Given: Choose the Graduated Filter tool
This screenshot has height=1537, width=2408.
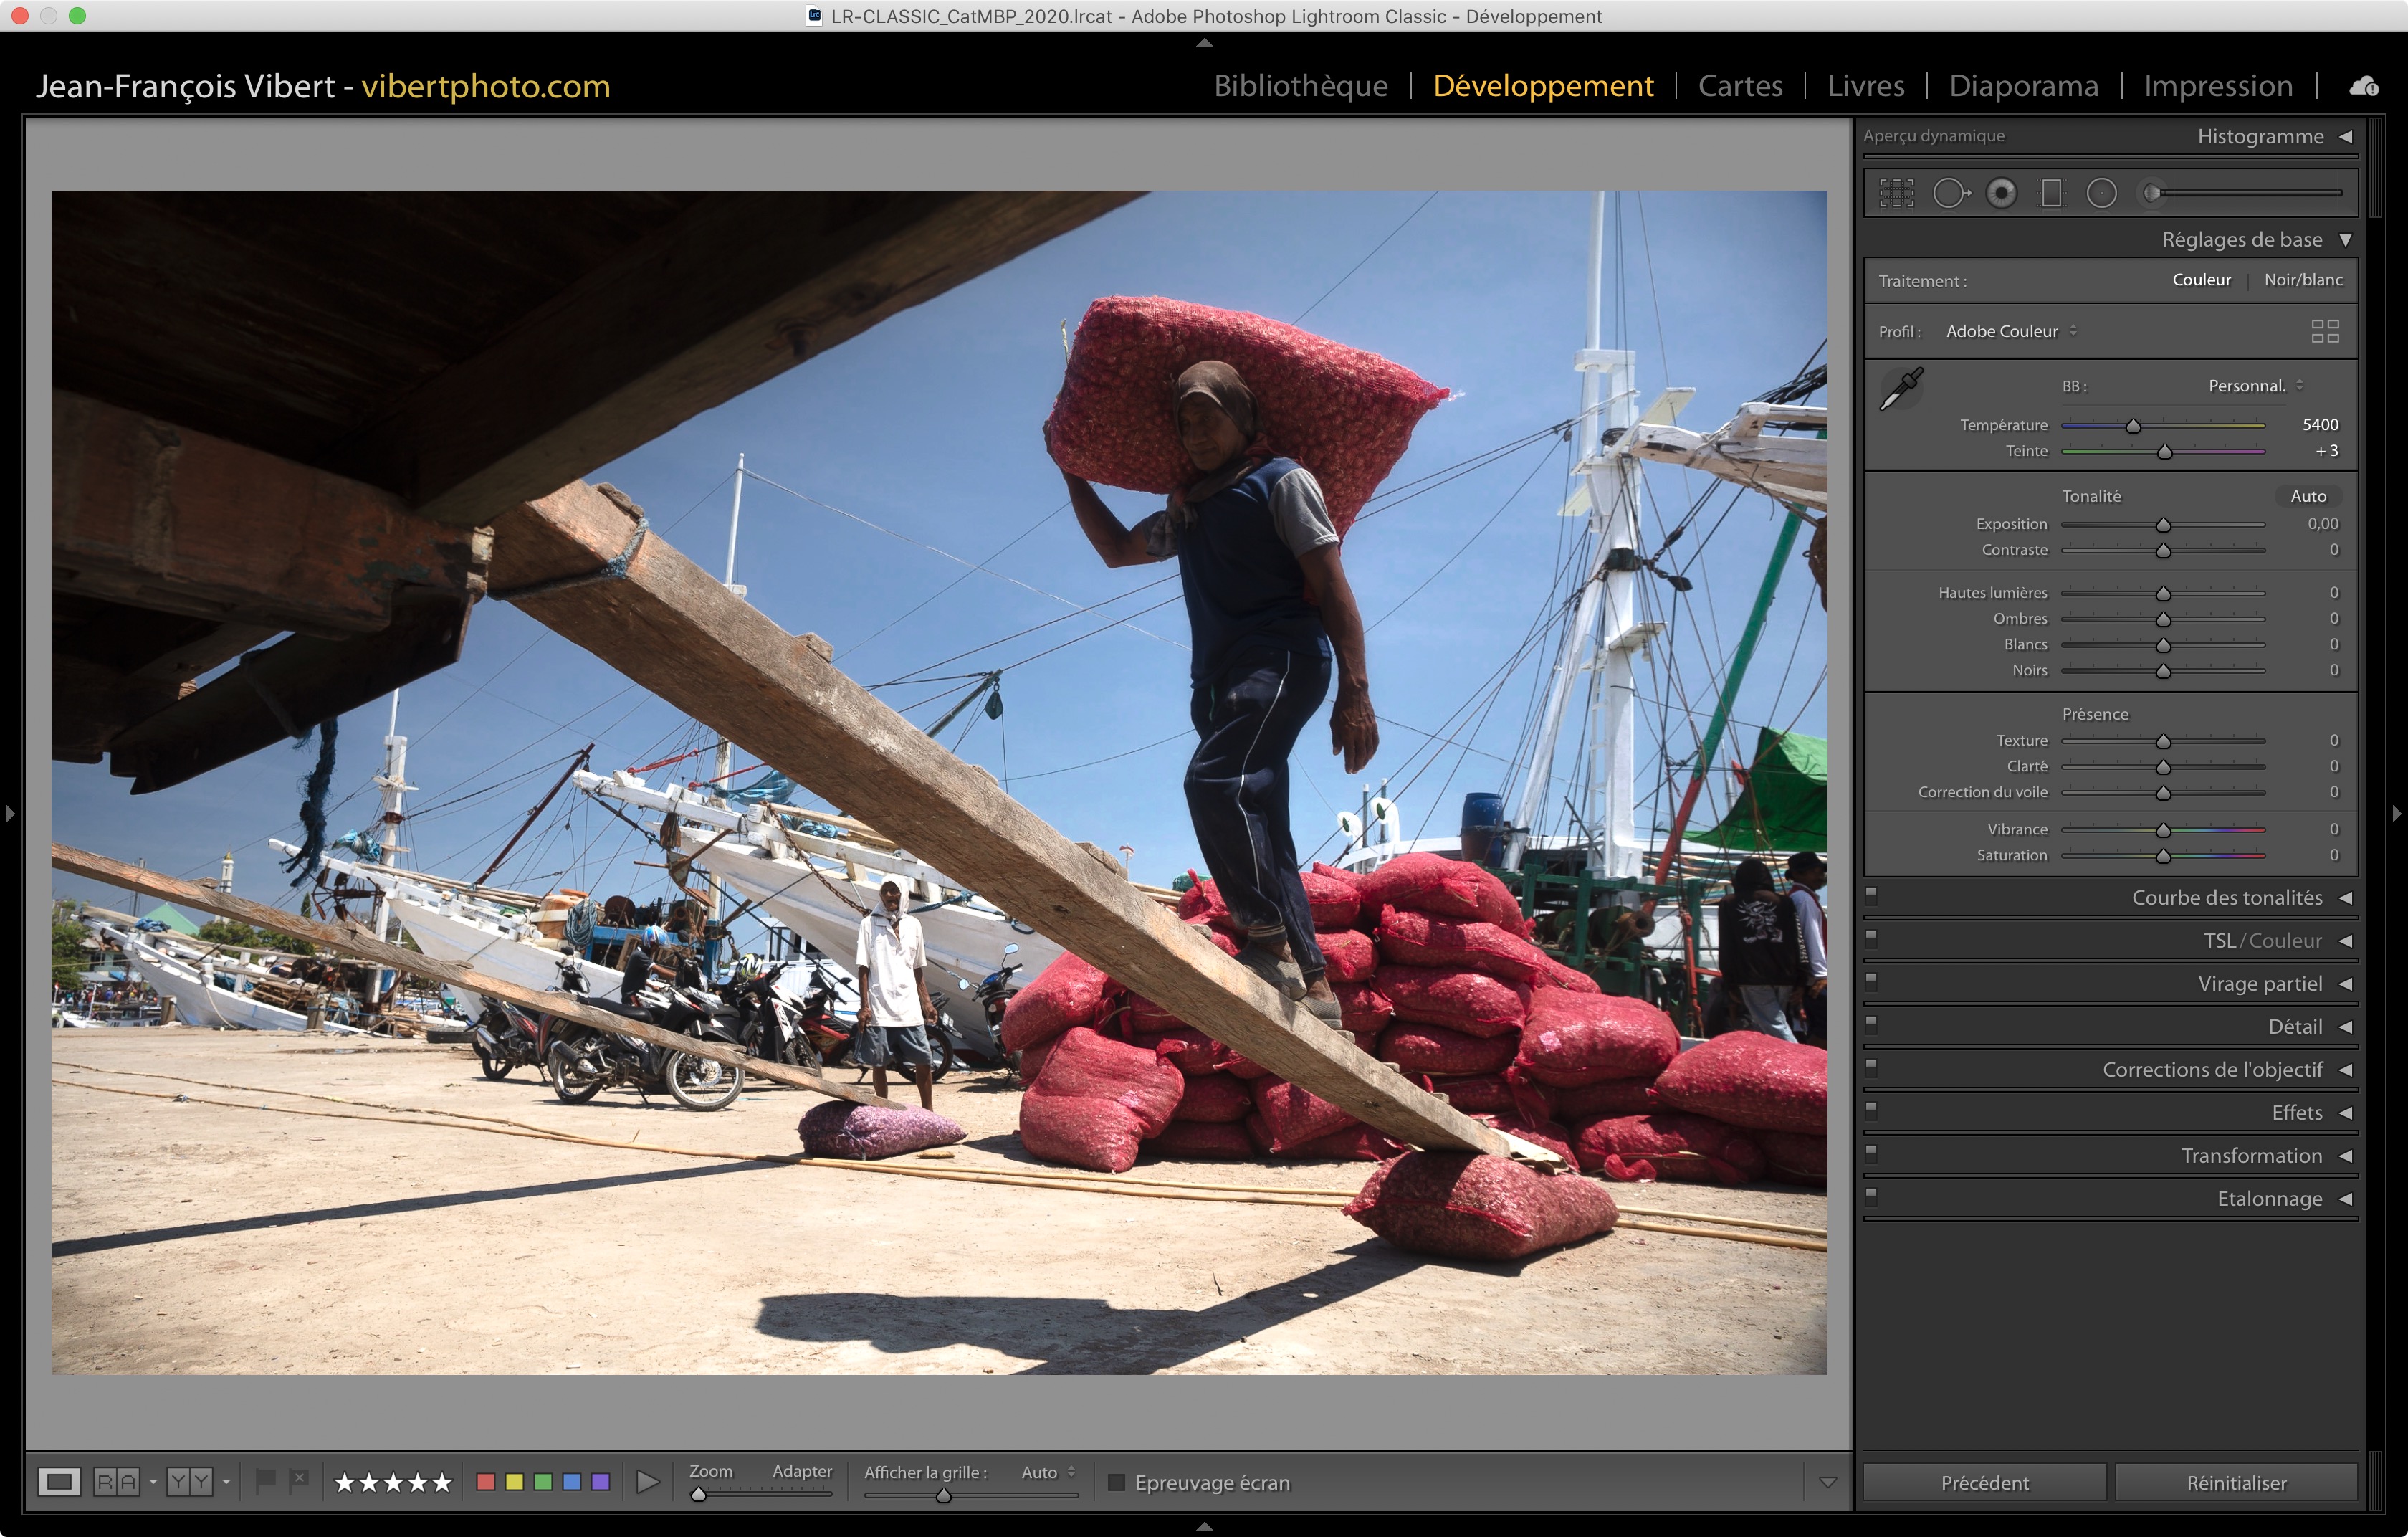Looking at the screenshot, I should pos(2051,193).
